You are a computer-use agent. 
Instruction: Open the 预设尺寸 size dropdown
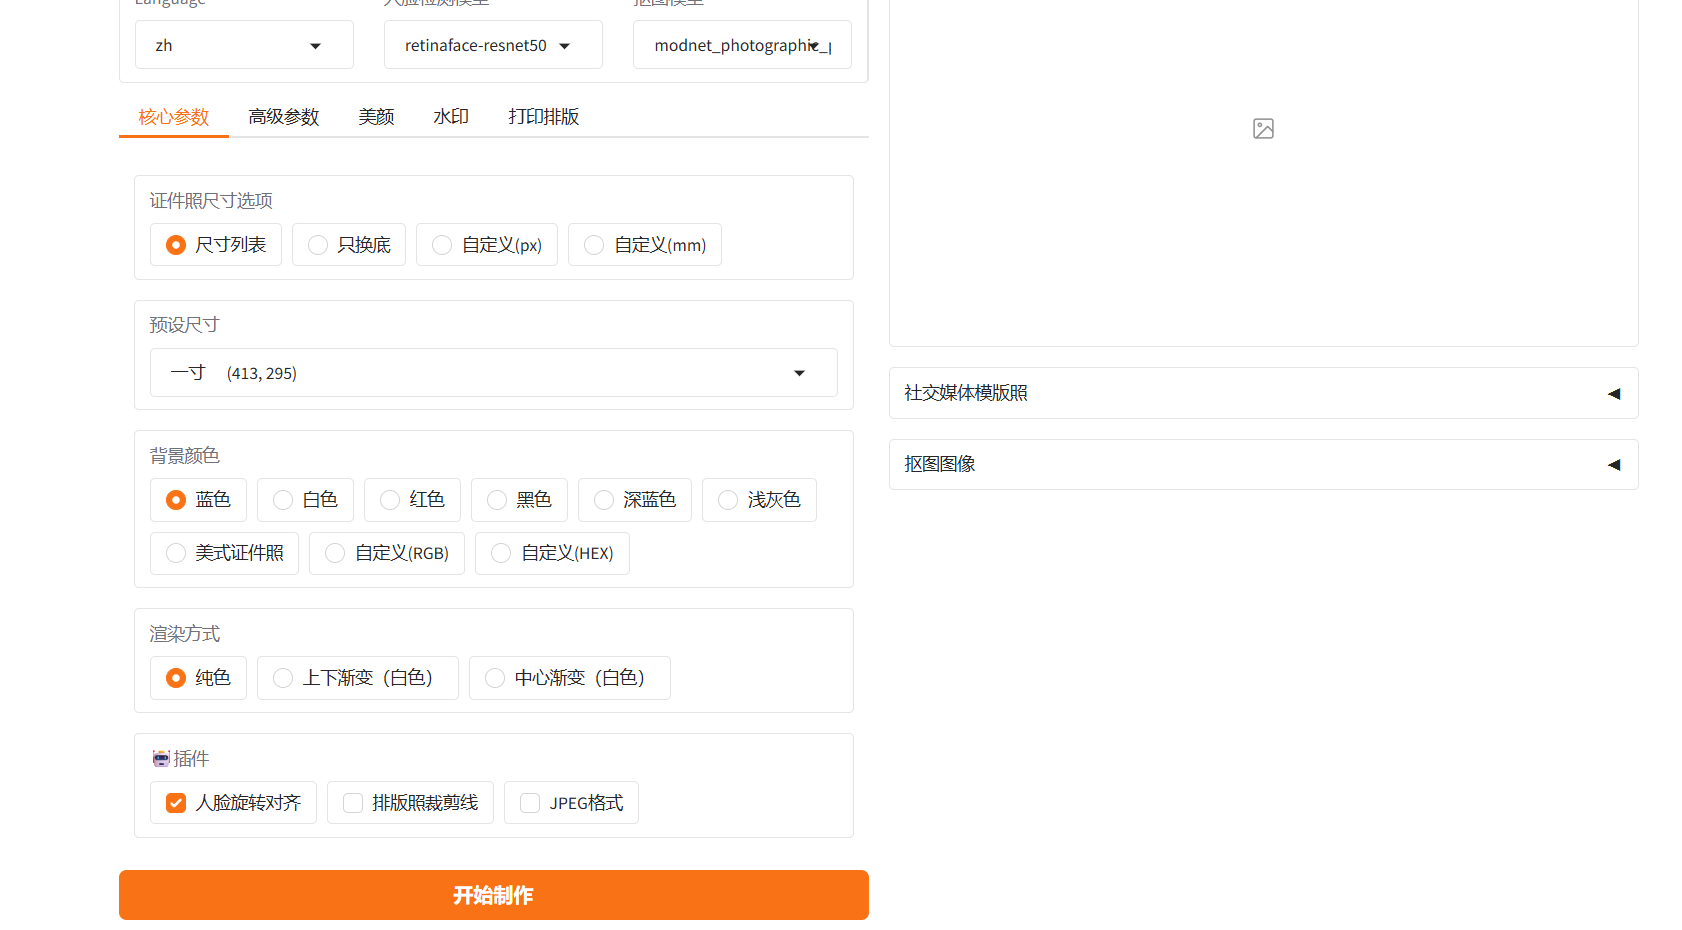(493, 373)
